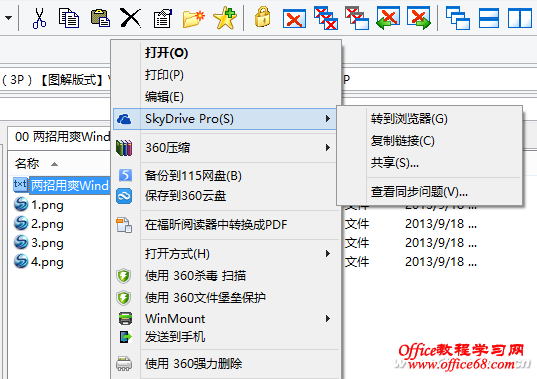The image size is (537, 379).
Task: Click the 360杀毒 shield icon
Action: pyautogui.click(x=124, y=276)
